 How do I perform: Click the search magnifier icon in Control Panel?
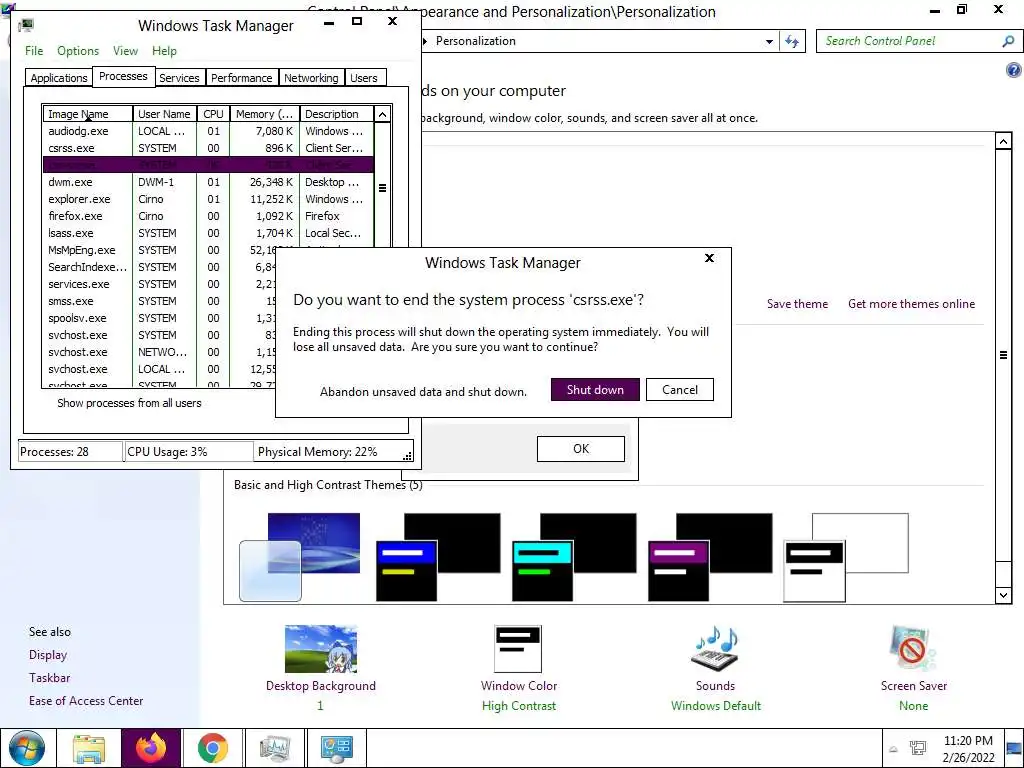pos(1008,41)
